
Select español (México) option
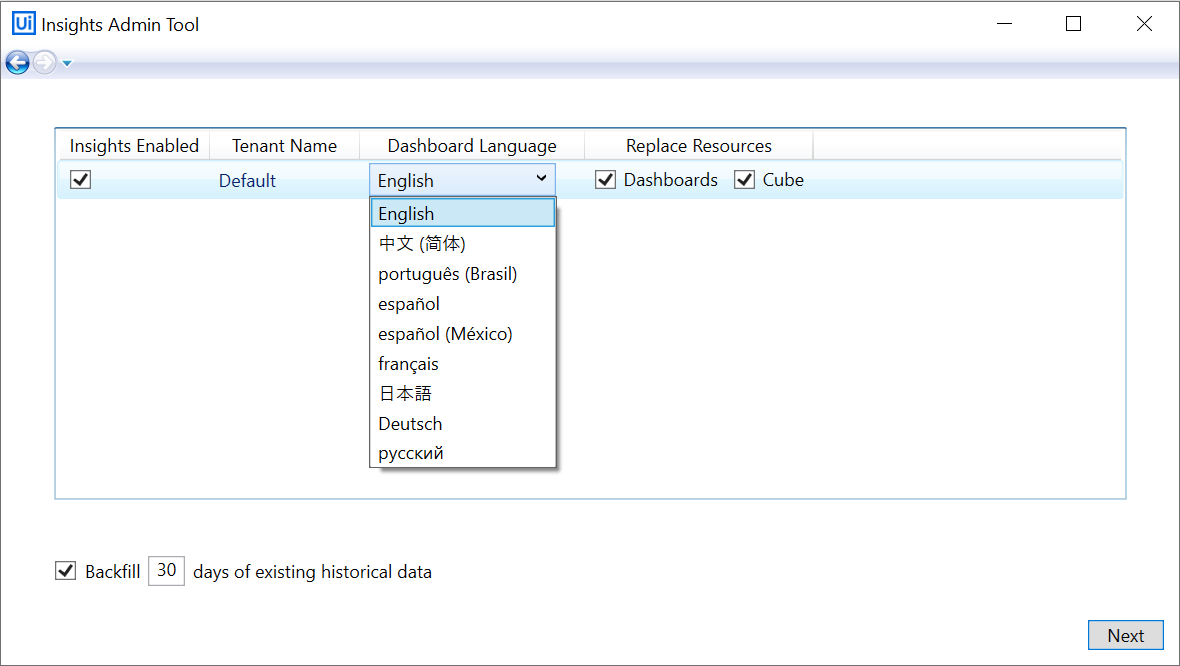point(463,333)
